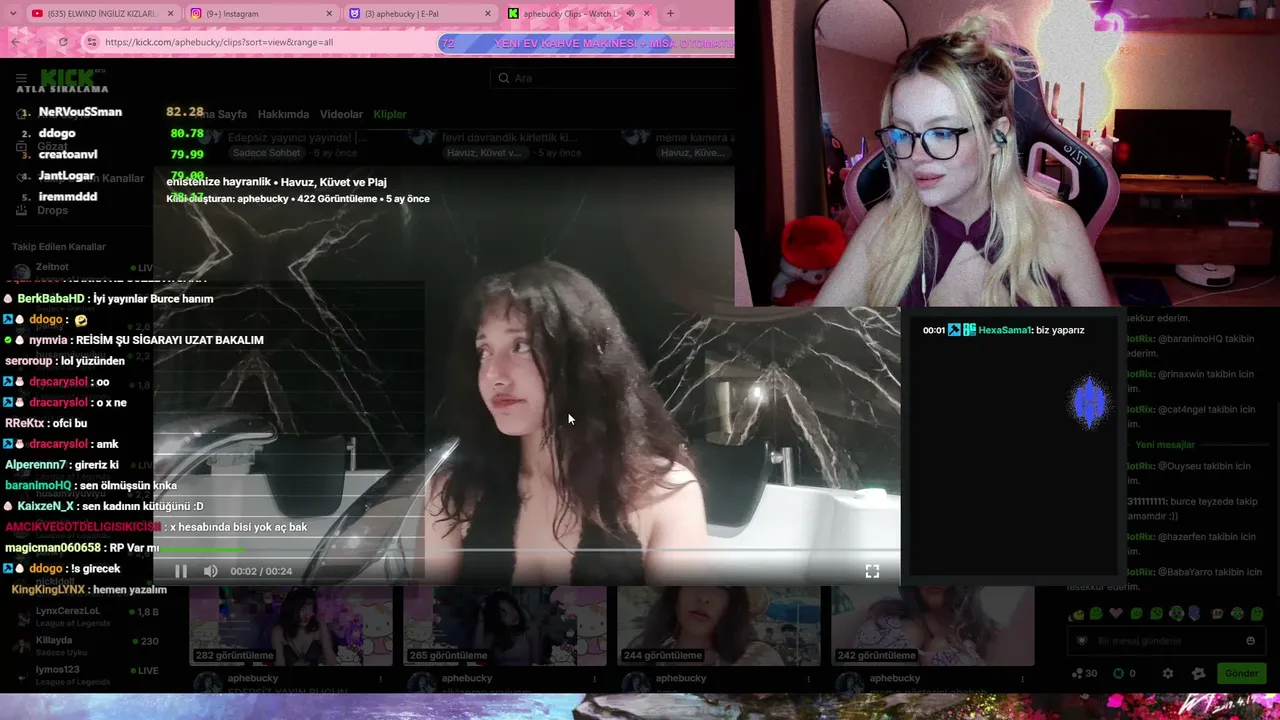Viewport: 1280px width, 720px height.
Task: Click nymvia username in chat overlay
Action: point(49,340)
